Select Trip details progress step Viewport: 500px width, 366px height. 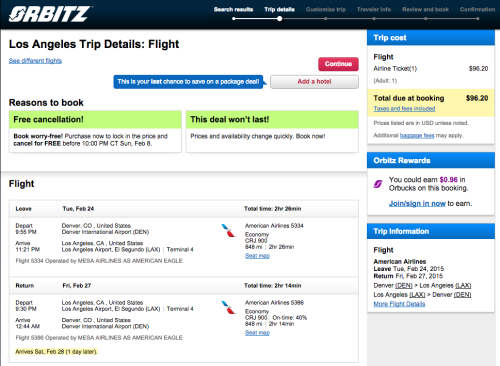pos(279,9)
